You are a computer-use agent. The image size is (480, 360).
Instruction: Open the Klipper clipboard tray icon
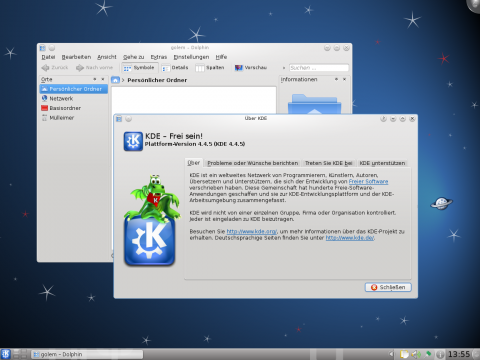(x=404, y=354)
